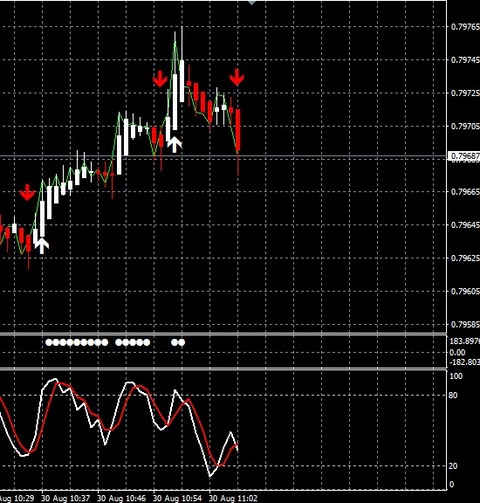Click the 30 Aug 10:46 time label
This screenshot has height=503, width=480.
pos(122,498)
